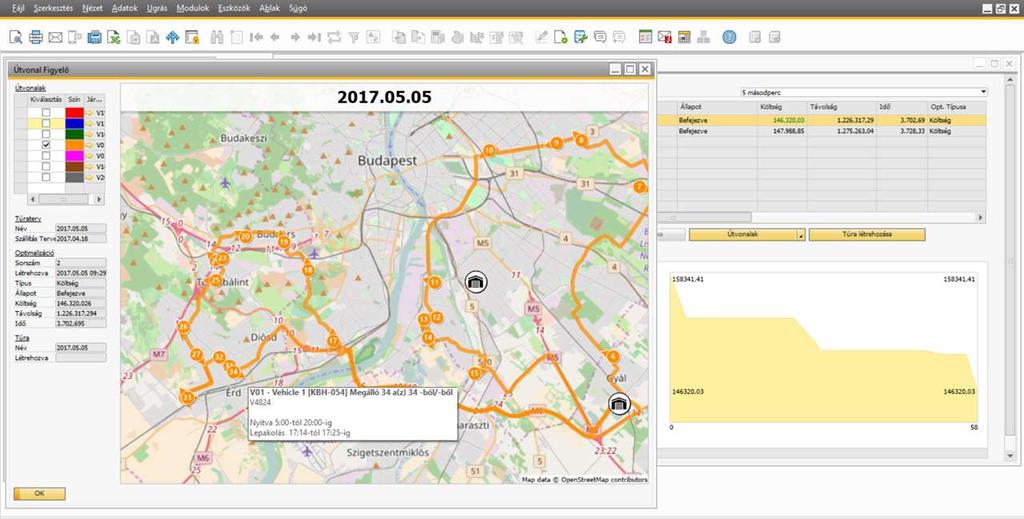Viewport: 1024px width, 519px height.
Task: Click the red route color swatch
Action: tap(74, 113)
